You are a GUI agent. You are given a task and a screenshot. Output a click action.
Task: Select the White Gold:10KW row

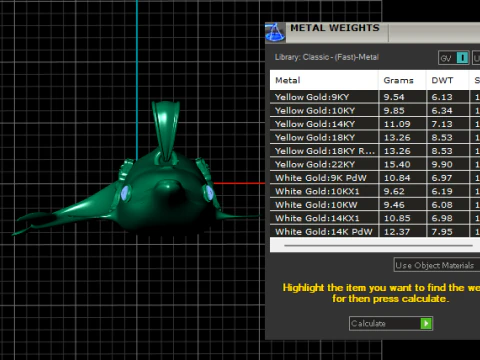(375, 205)
